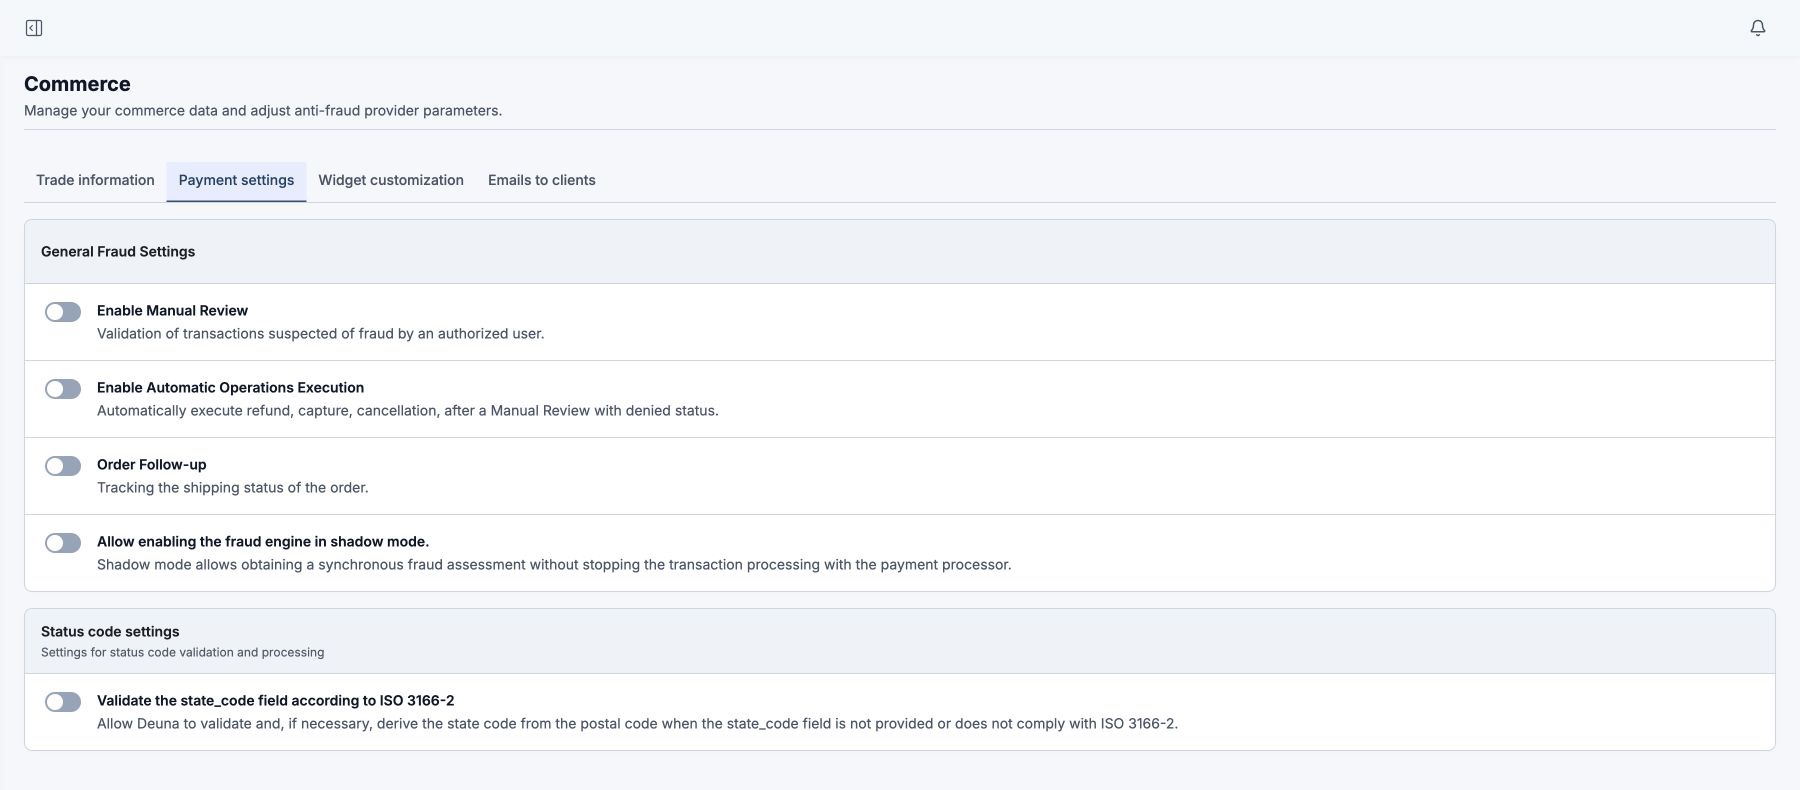Turn on Enable Automatic Operations Execution switch

coord(63,389)
